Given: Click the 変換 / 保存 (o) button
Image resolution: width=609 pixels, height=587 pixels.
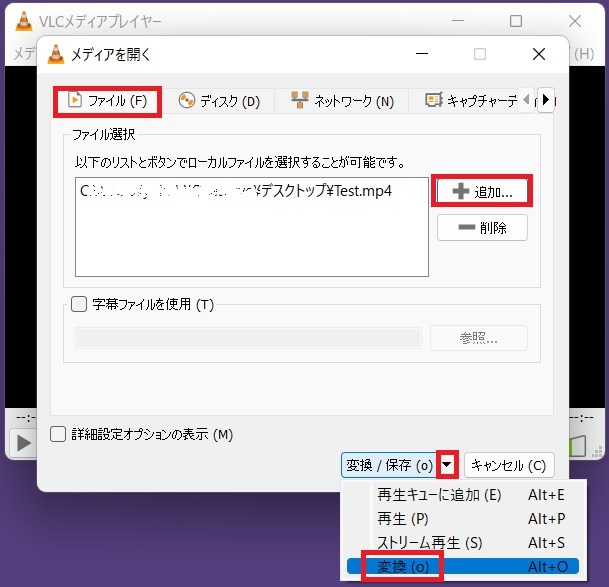Looking at the screenshot, I should click(x=389, y=465).
